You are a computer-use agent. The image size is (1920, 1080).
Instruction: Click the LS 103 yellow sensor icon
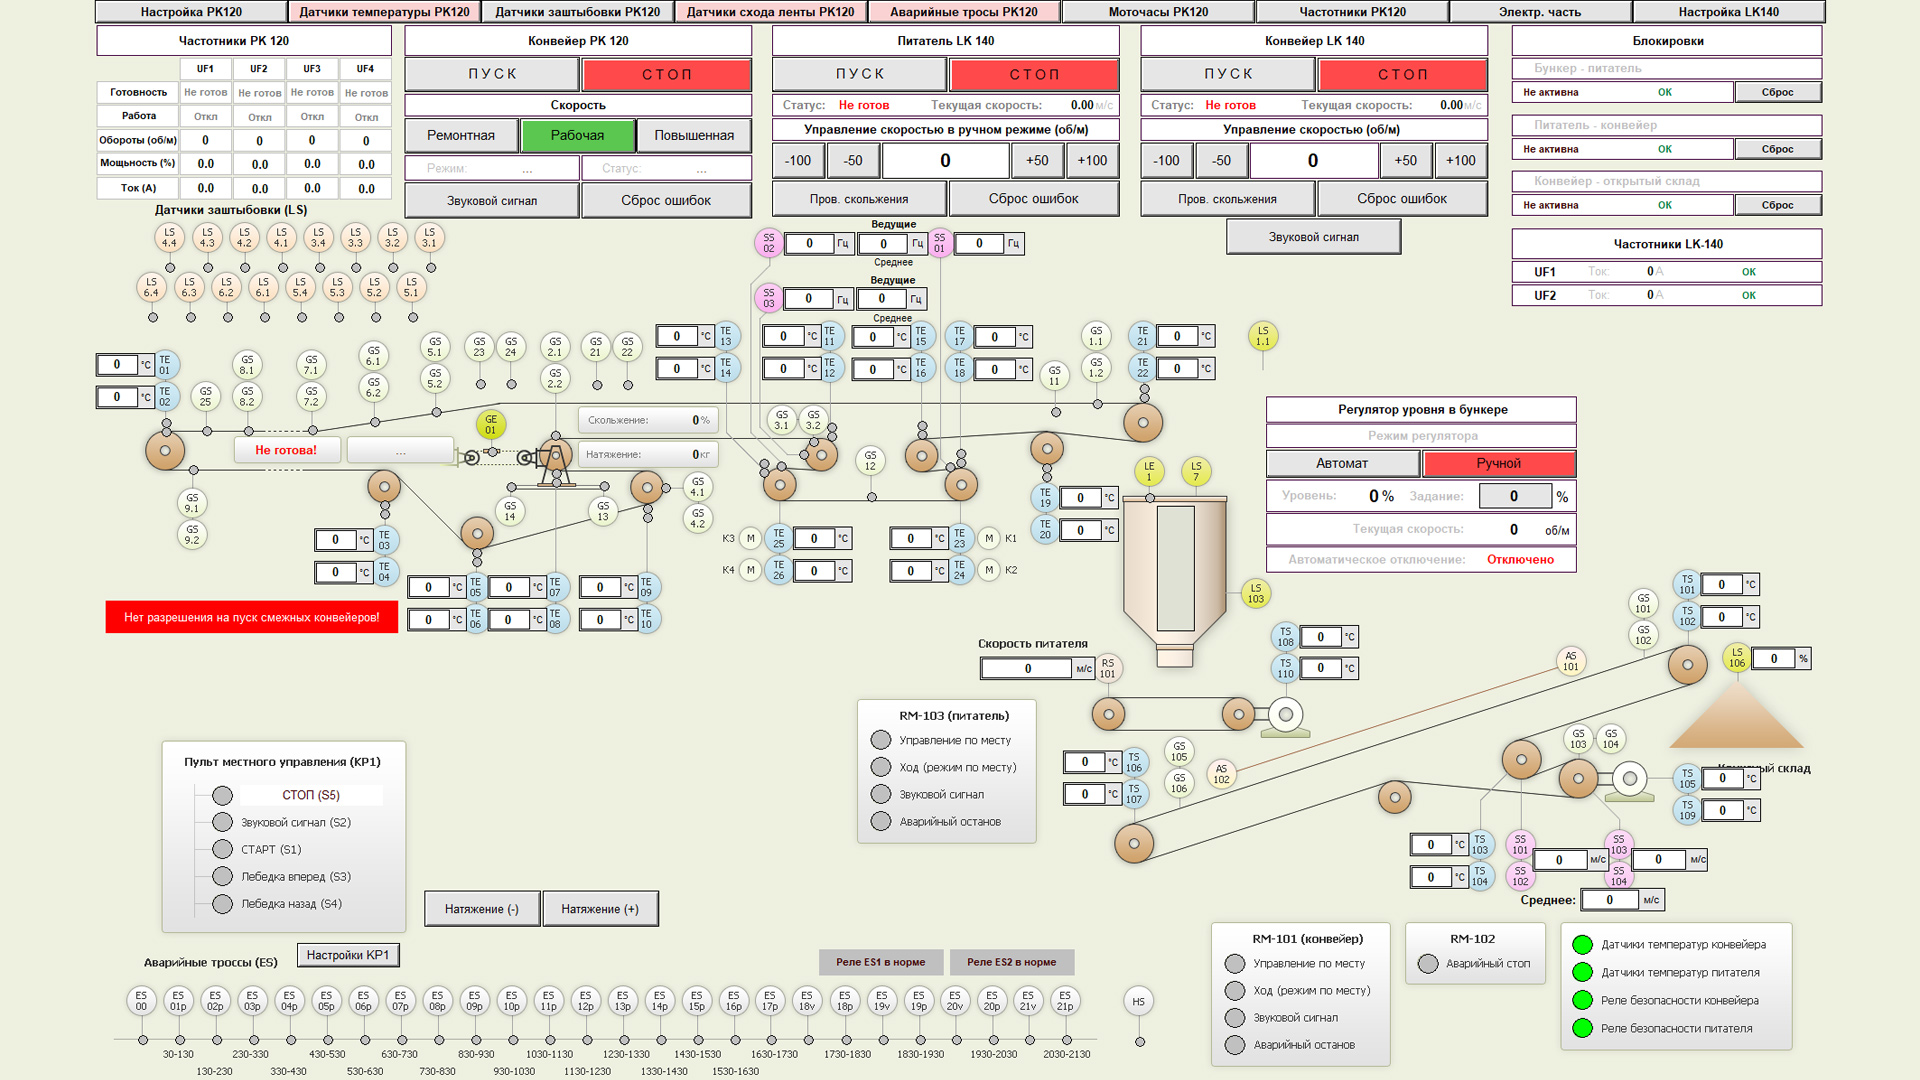(1256, 593)
